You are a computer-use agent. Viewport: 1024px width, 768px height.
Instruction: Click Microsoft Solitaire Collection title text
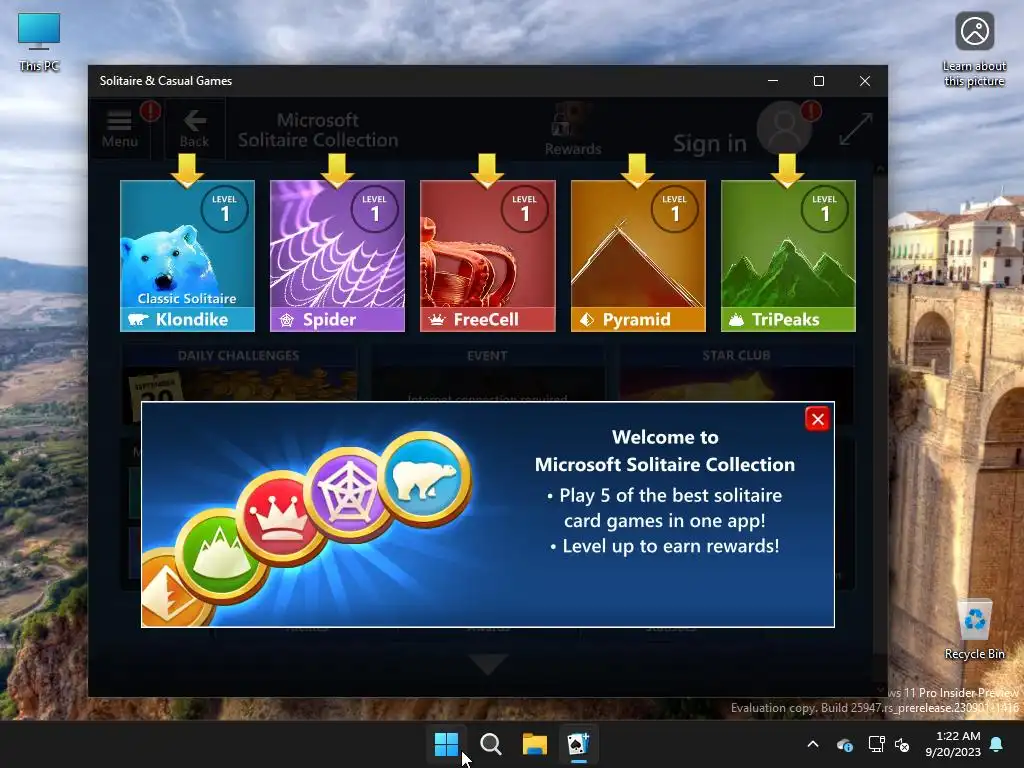click(x=318, y=130)
